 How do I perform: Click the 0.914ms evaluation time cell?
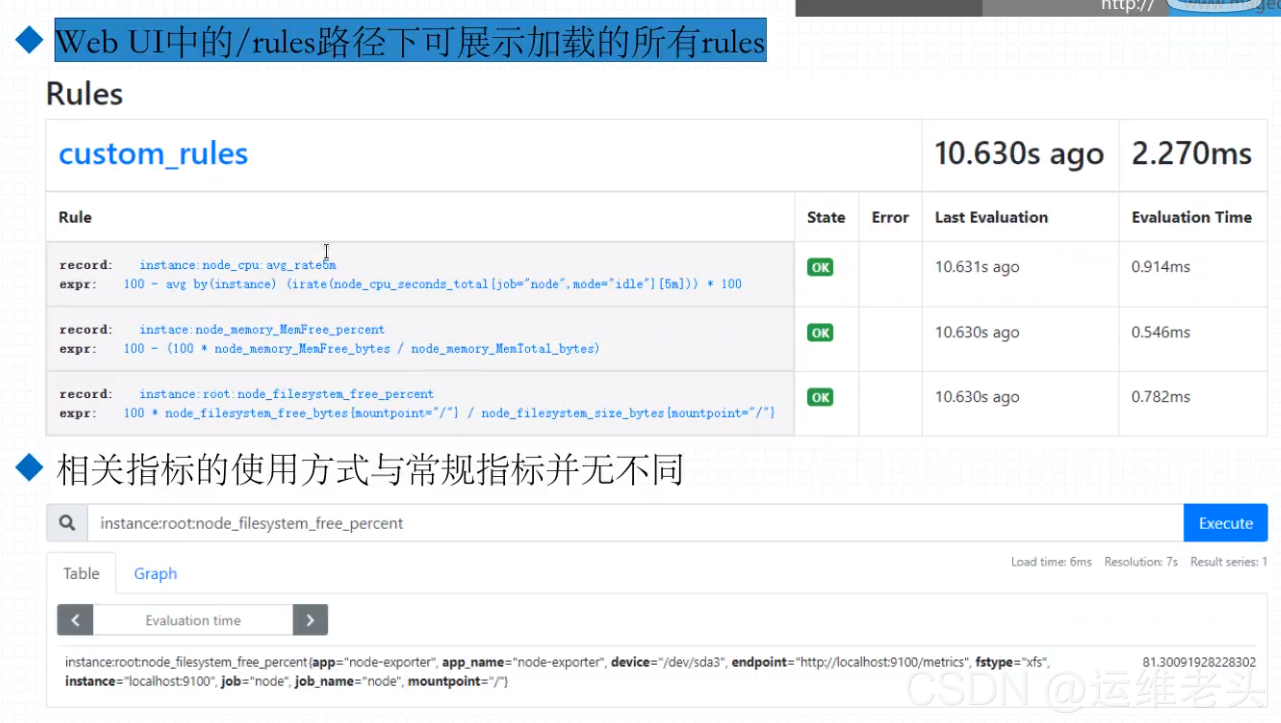click(x=1161, y=267)
